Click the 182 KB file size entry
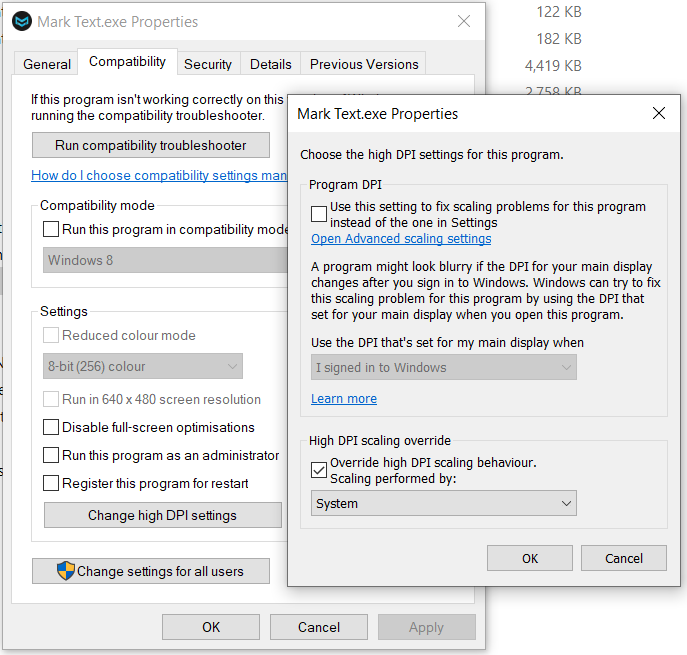This screenshot has height=655, width=687. 559,39
